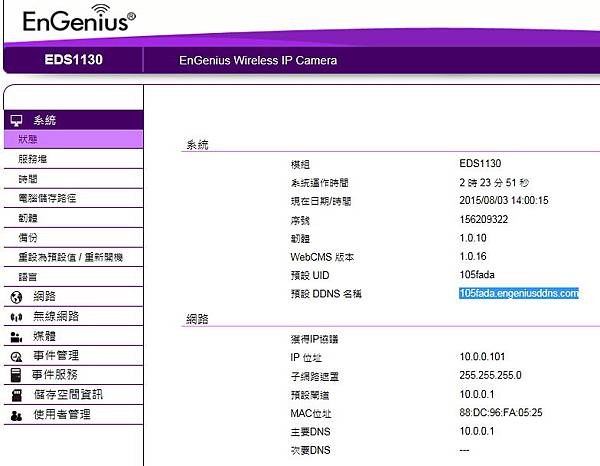Click the WebCMS version 1.0.16
600x466 pixels.
point(473,256)
